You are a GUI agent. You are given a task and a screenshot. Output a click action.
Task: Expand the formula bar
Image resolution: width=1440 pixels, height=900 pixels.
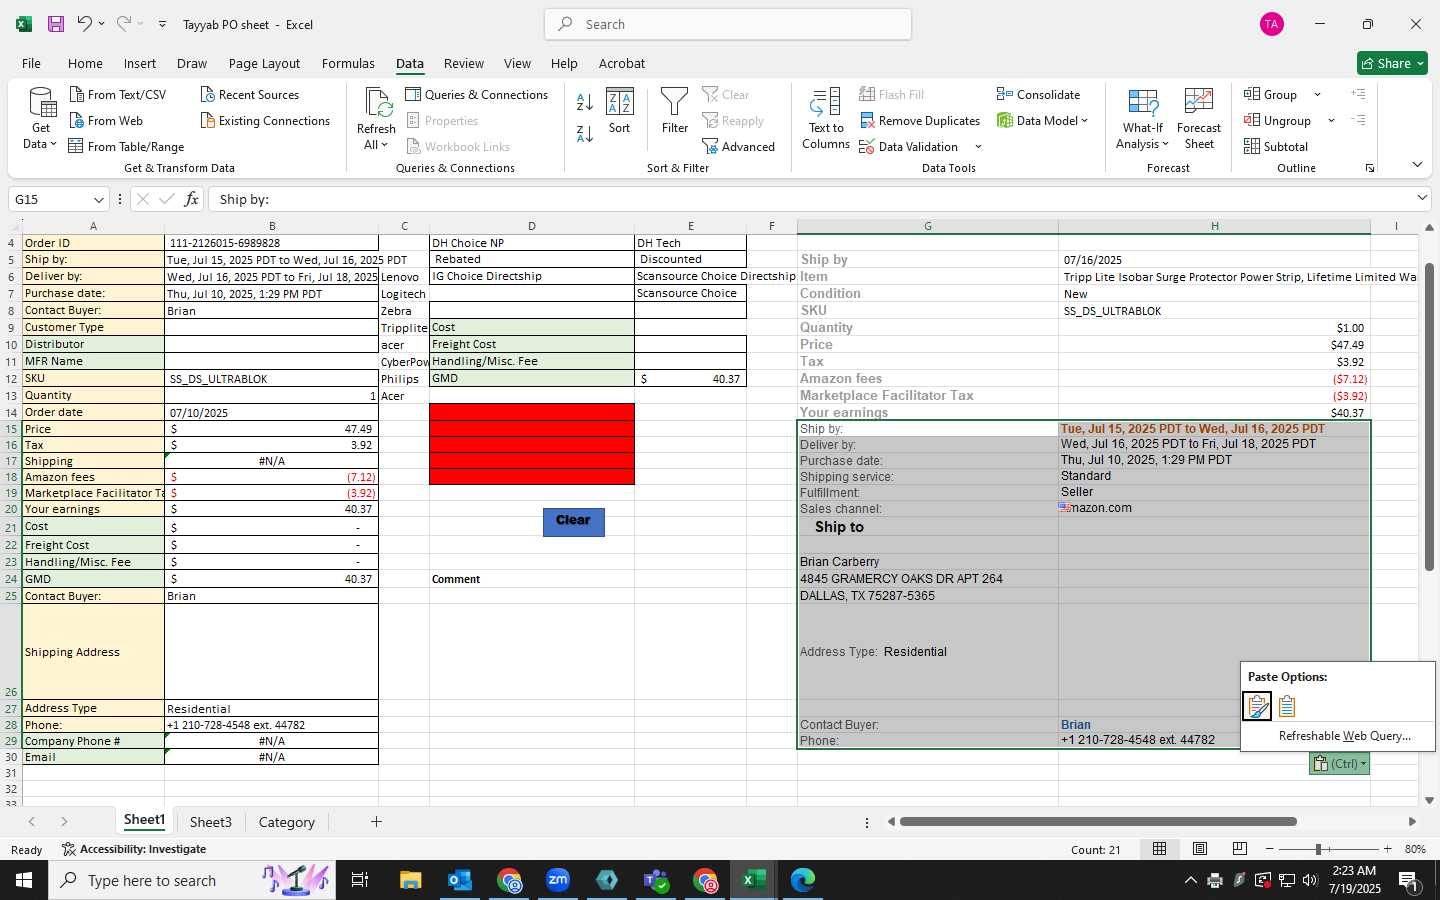point(1423,198)
